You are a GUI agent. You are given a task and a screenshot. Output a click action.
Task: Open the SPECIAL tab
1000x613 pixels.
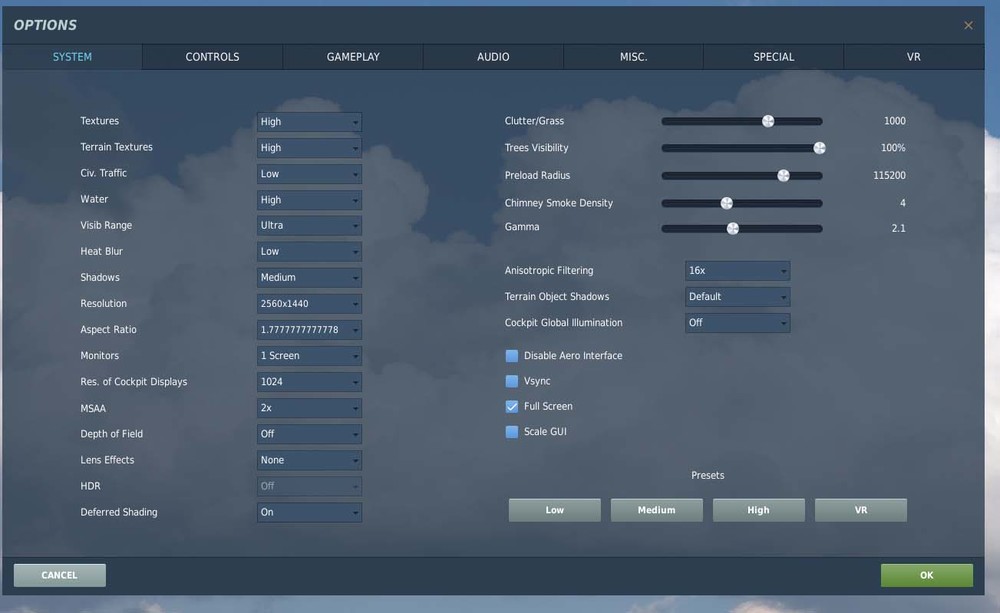pyautogui.click(x=774, y=57)
